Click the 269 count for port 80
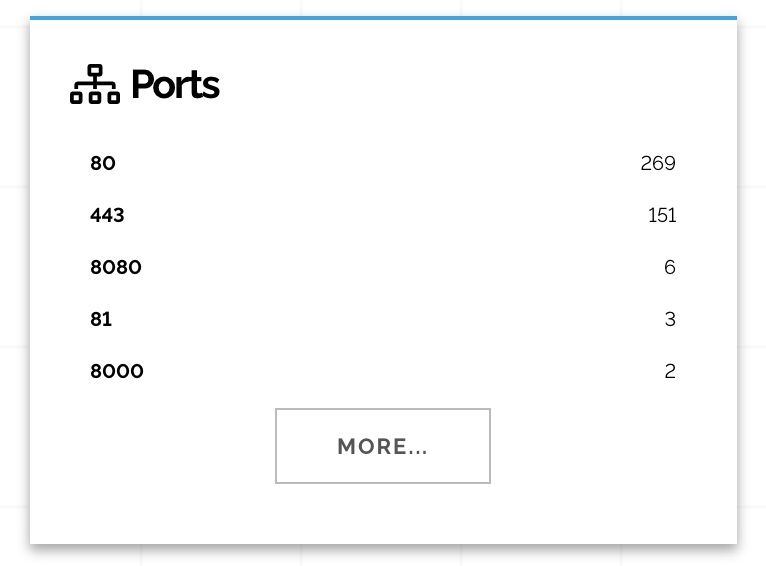The image size is (766, 566). (x=658, y=163)
